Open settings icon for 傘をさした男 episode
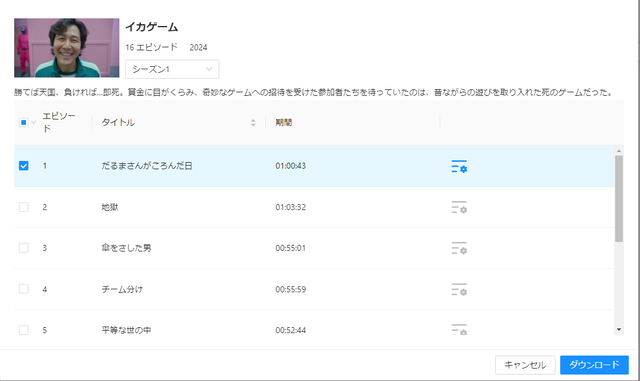The image size is (640, 381). (x=459, y=248)
